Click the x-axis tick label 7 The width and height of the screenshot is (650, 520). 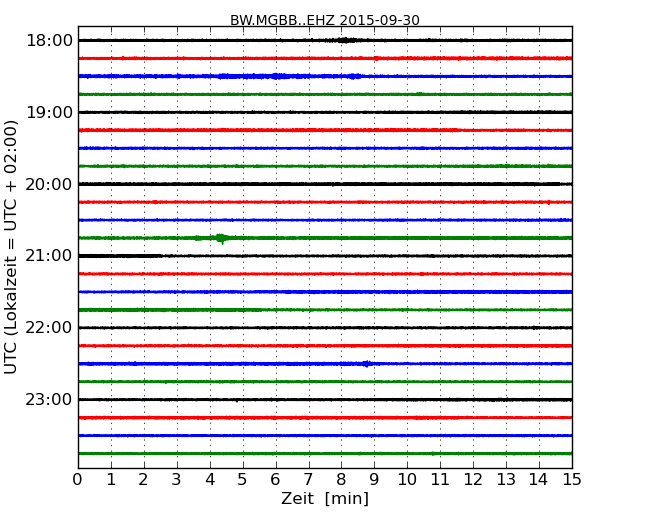pyautogui.click(x=308, y=479)
